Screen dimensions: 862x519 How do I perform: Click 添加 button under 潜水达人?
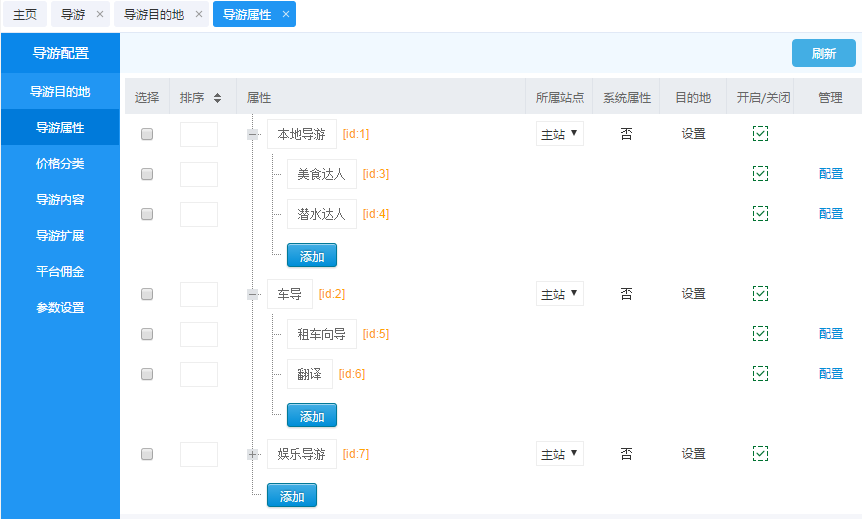pyautogui.click(x=312, y=256)
